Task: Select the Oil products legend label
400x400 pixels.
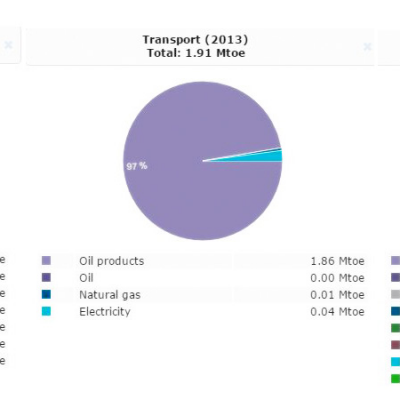Action: coord(112,261)
